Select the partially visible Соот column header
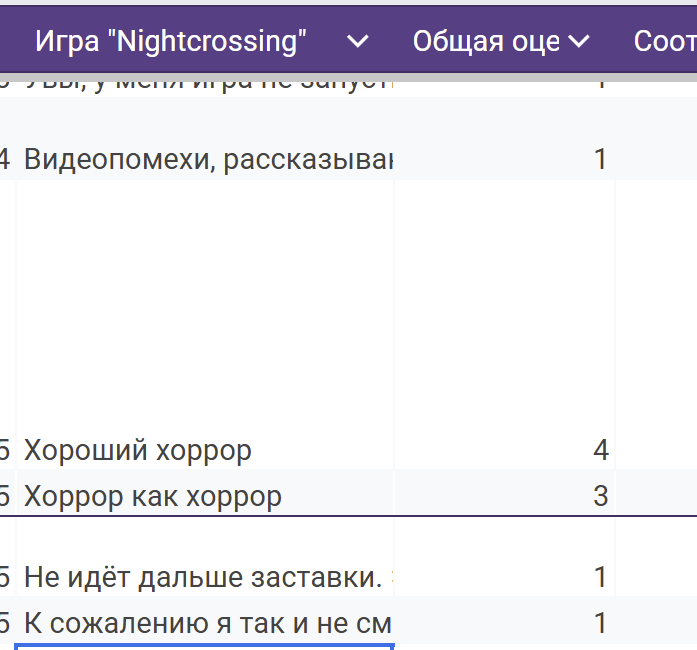 pos(664,41)
